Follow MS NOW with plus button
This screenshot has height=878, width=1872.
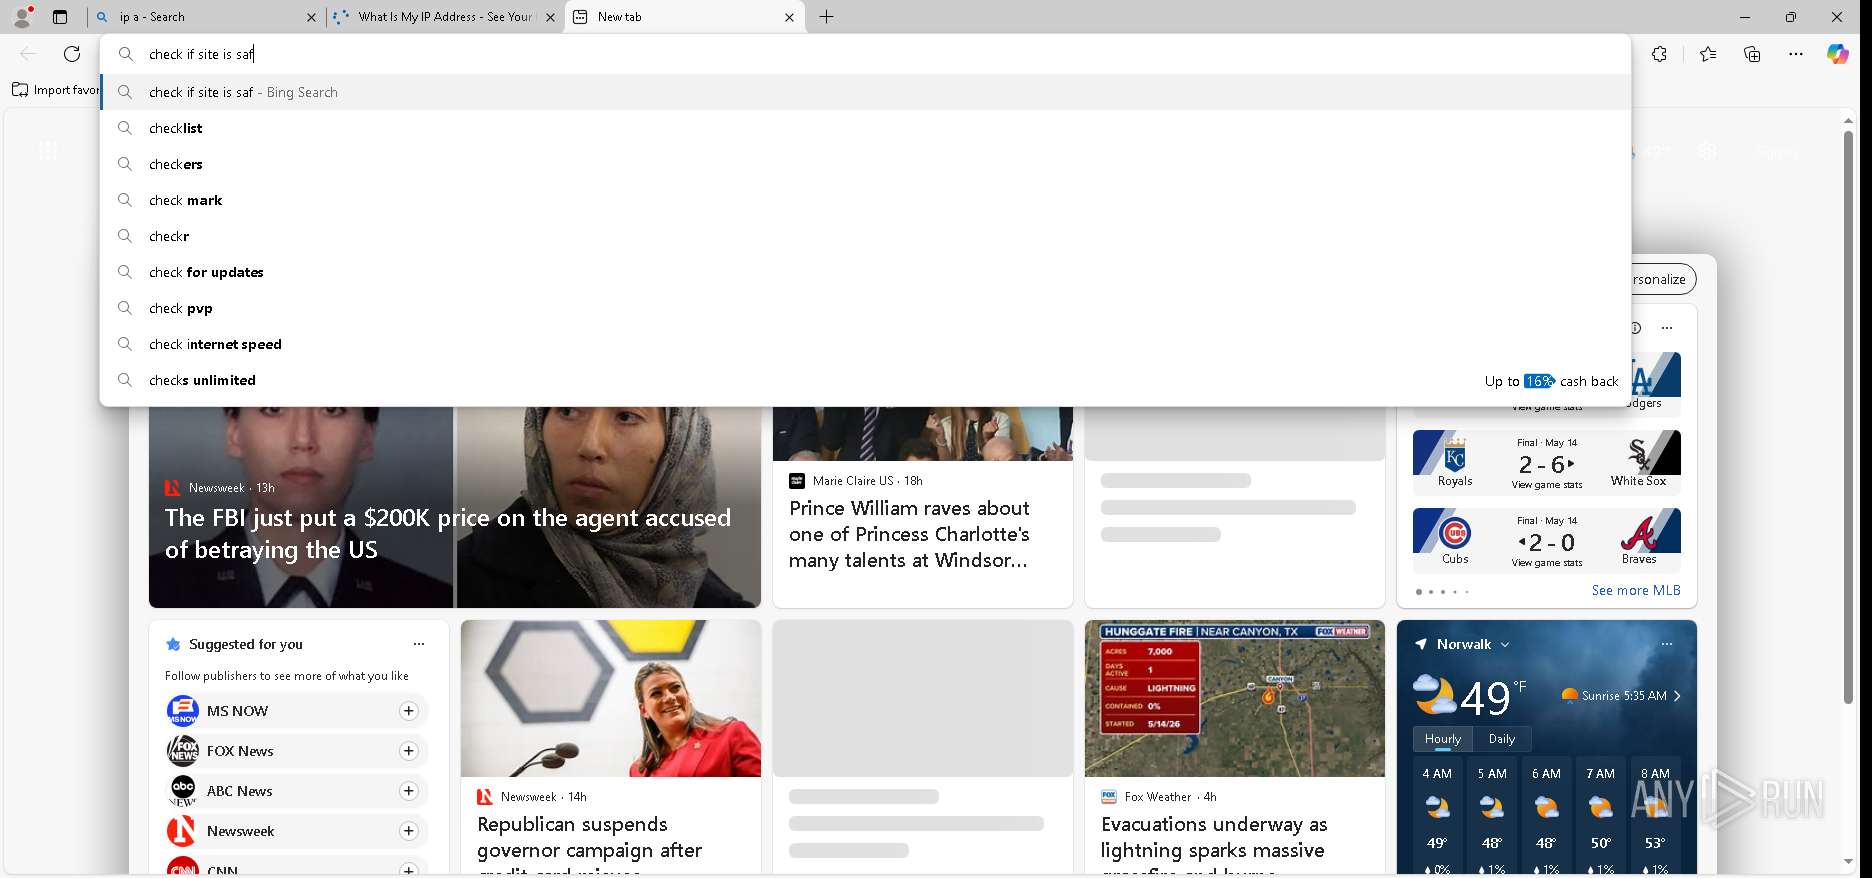pos(409,711)
